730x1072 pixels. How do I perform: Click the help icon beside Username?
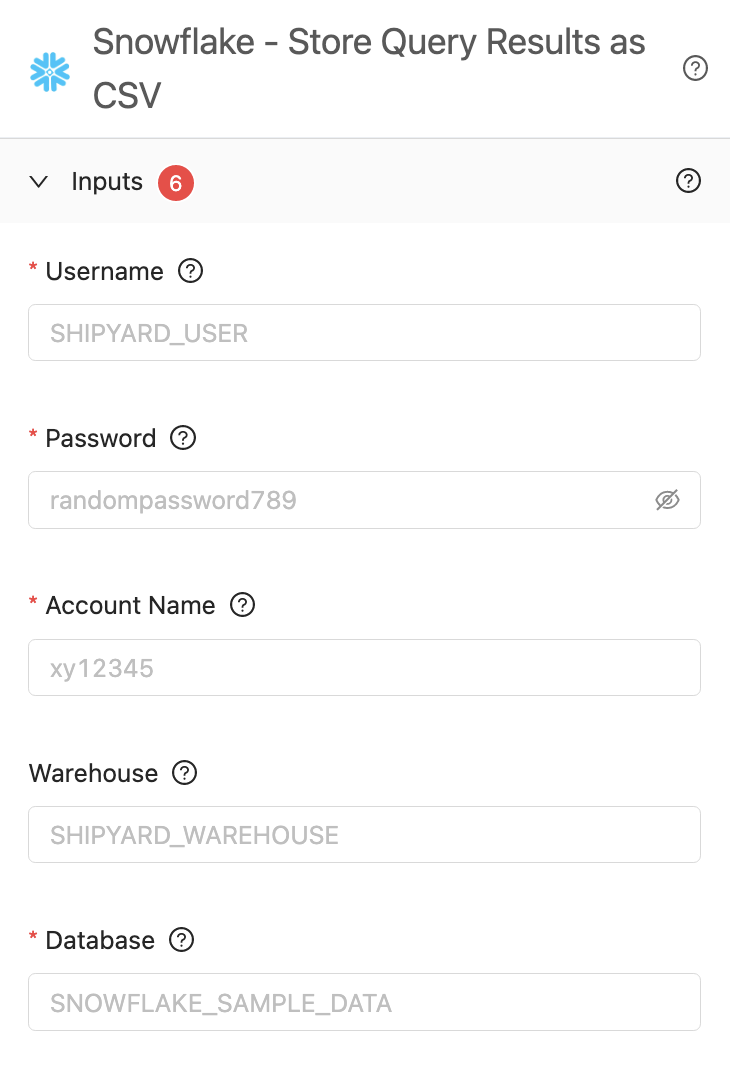(x=191, y=271)
